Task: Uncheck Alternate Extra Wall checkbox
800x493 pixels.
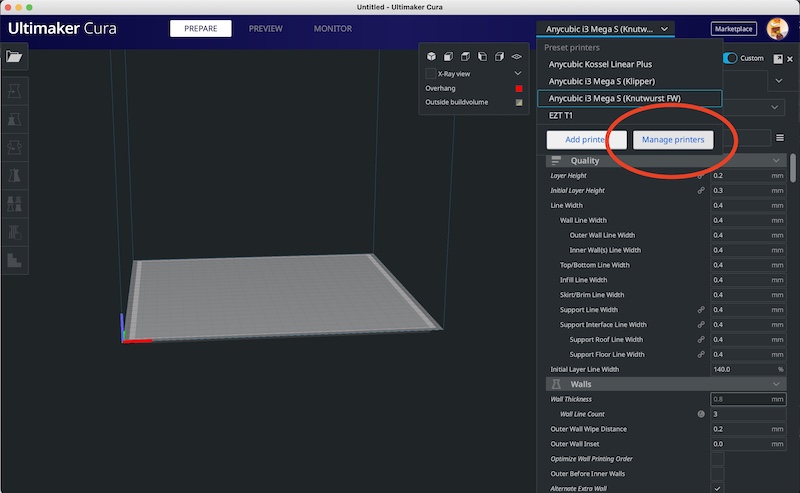Action: [717, 488]
